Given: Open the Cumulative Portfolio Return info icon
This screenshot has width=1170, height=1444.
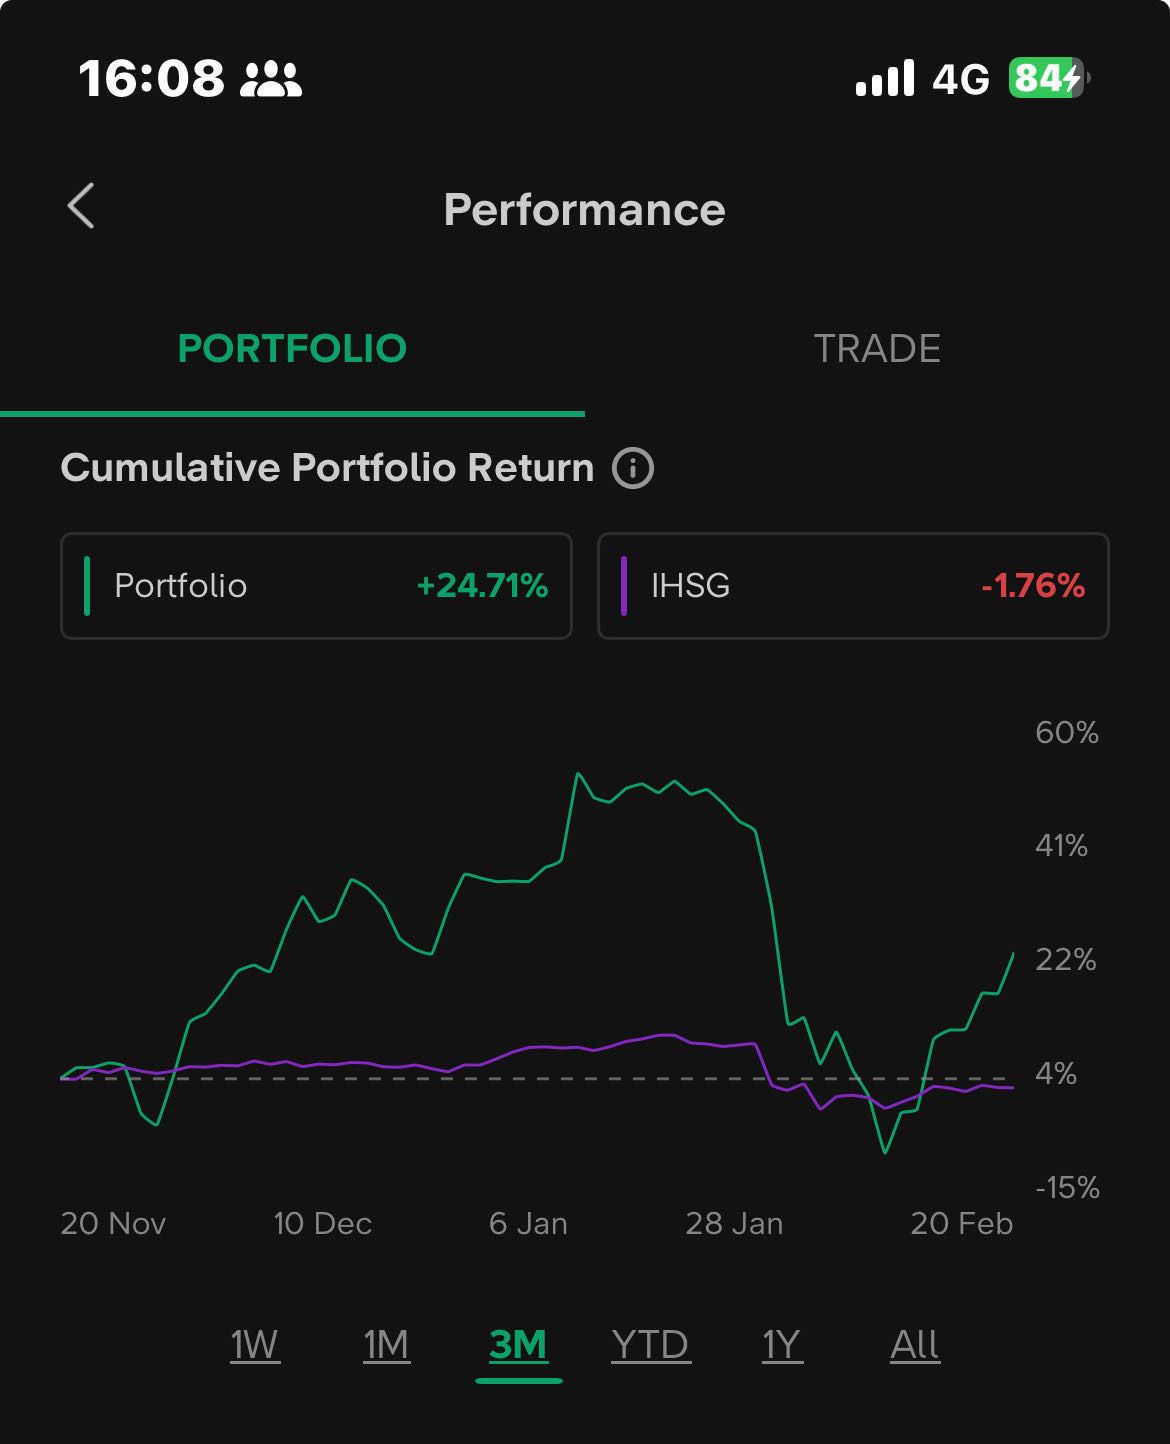Looking at the screenshot, I should tap(633, 468).
